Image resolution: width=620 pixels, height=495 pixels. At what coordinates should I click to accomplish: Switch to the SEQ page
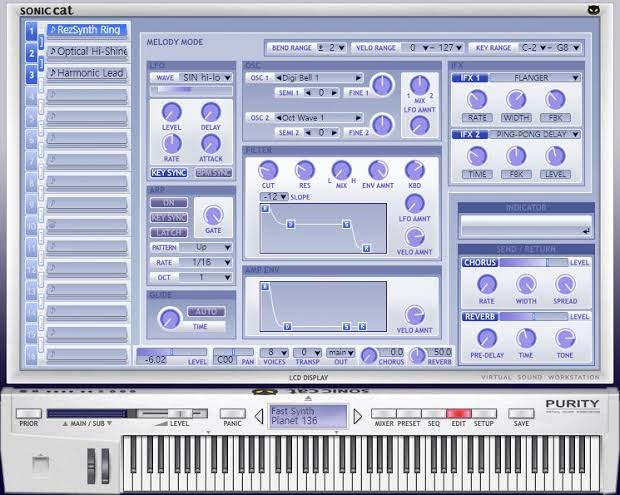(434, 414)
